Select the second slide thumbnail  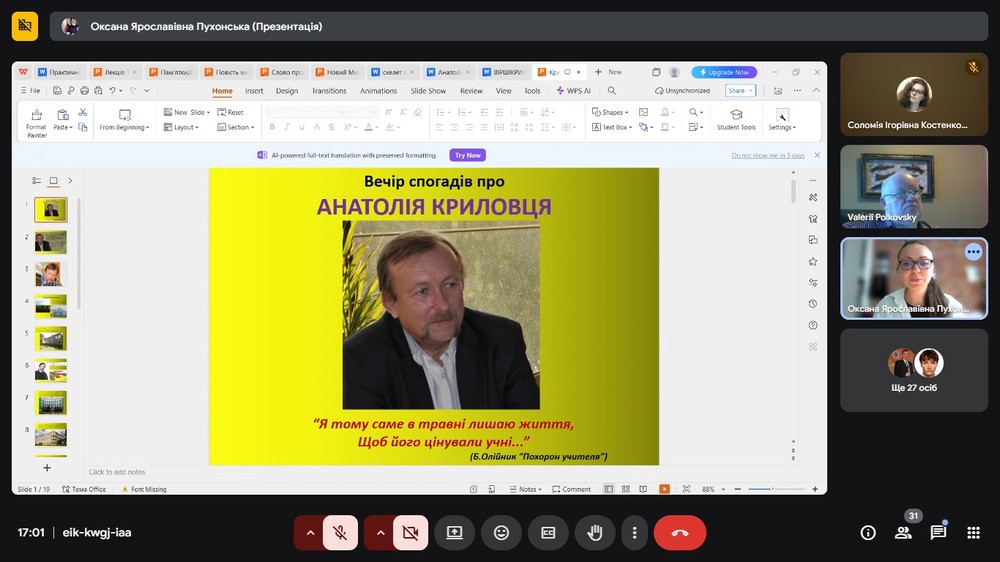point(50,241)
